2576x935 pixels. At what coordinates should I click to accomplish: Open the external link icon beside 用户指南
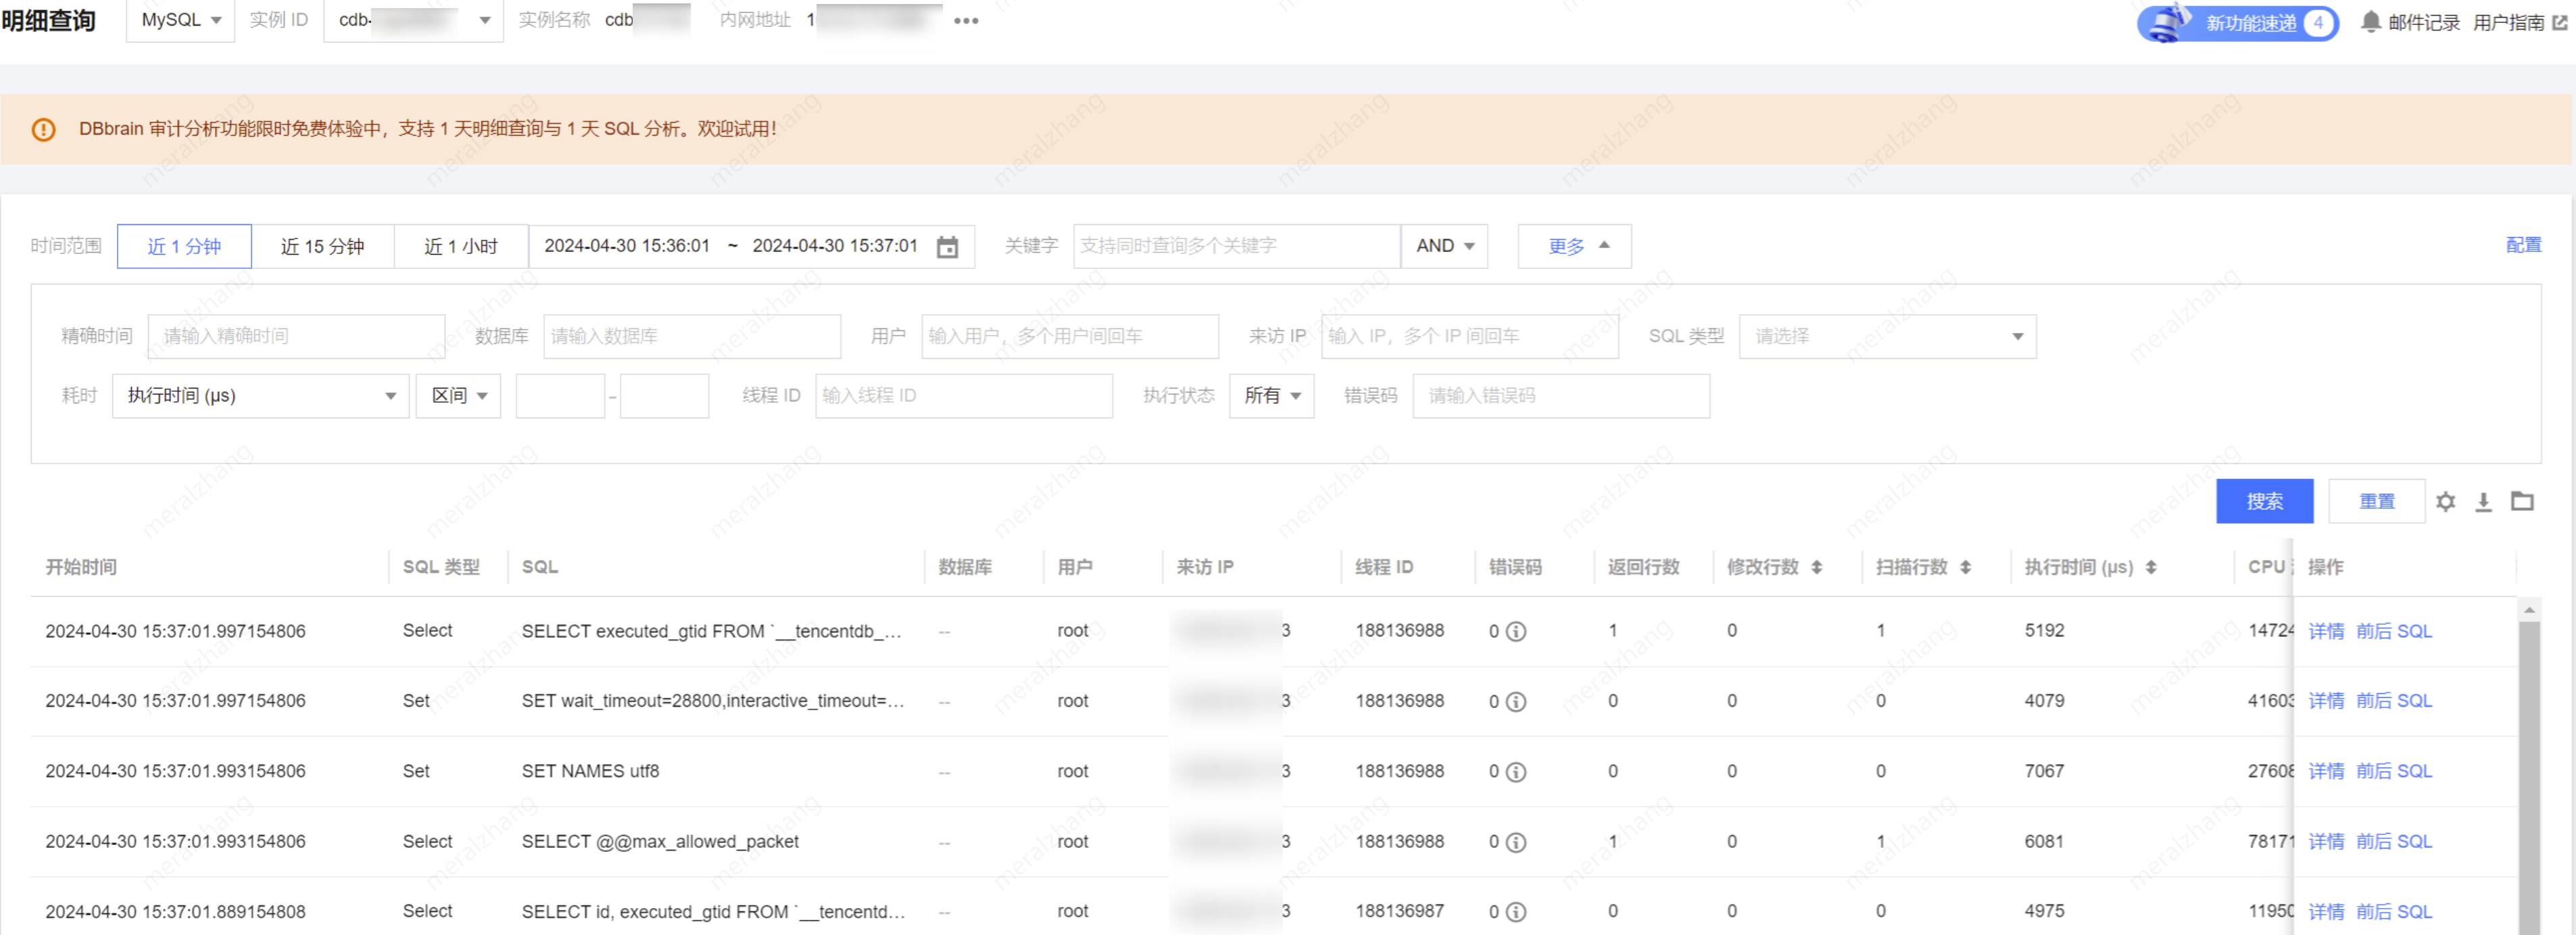[x=2560, y=21]
